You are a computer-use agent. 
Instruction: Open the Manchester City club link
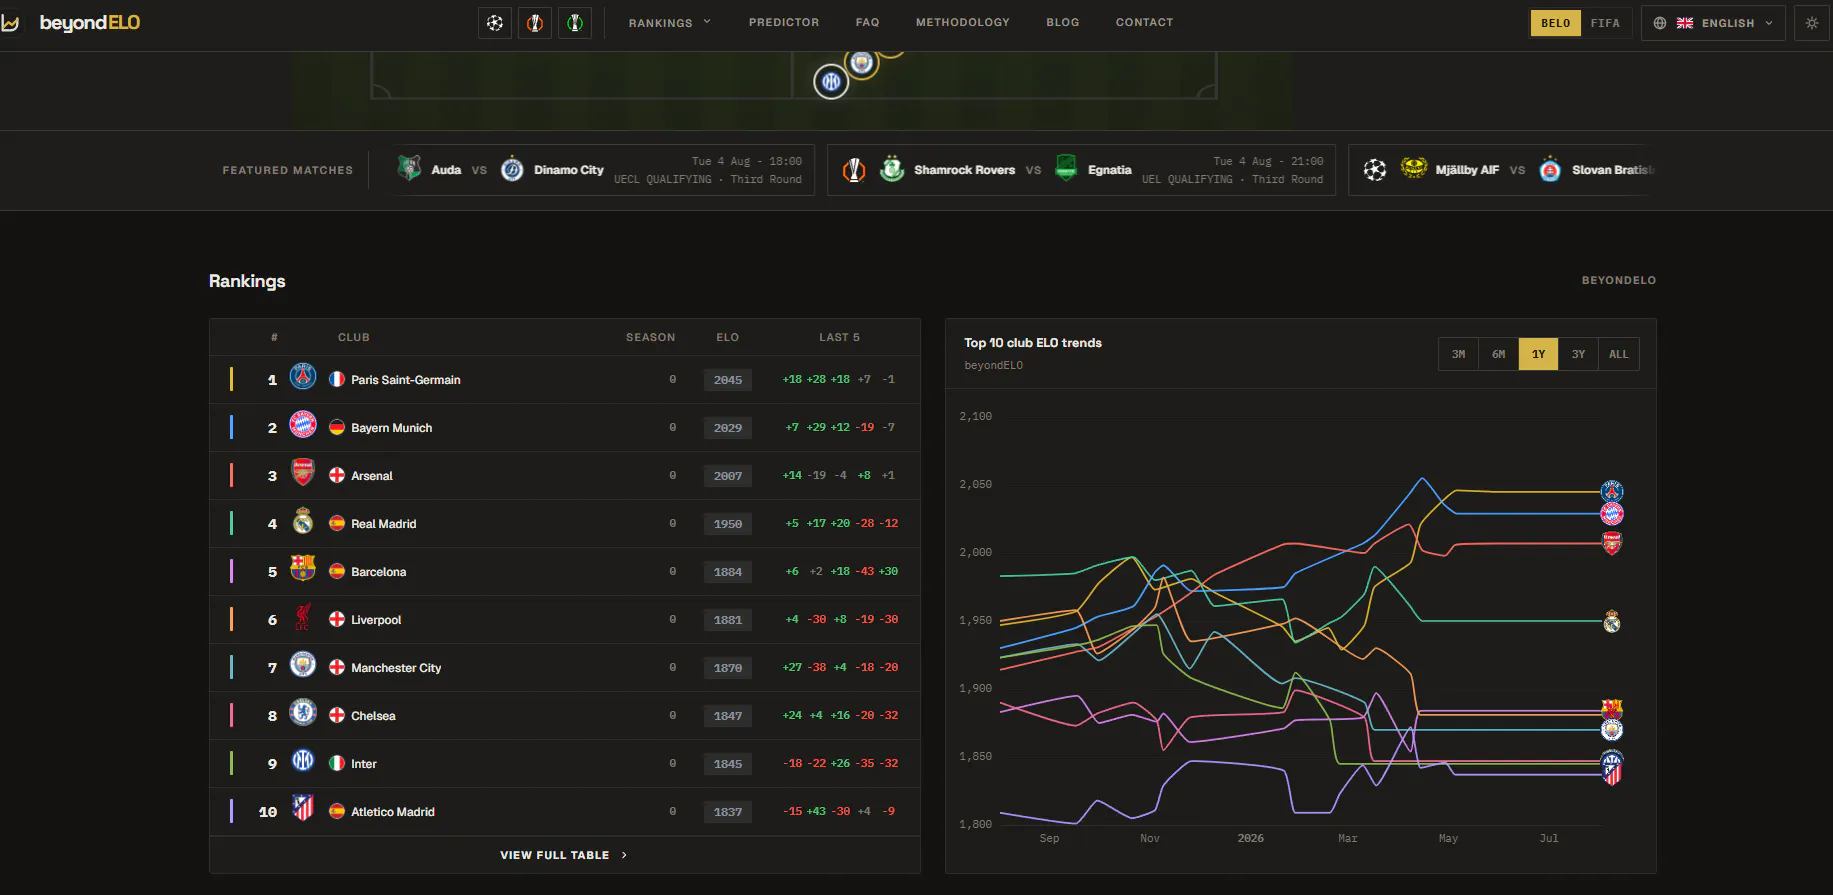(396, 668)
